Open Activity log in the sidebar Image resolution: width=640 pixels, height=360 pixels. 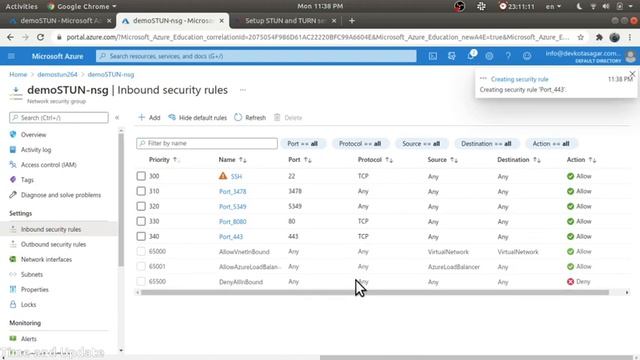click(x=36, y=150)
